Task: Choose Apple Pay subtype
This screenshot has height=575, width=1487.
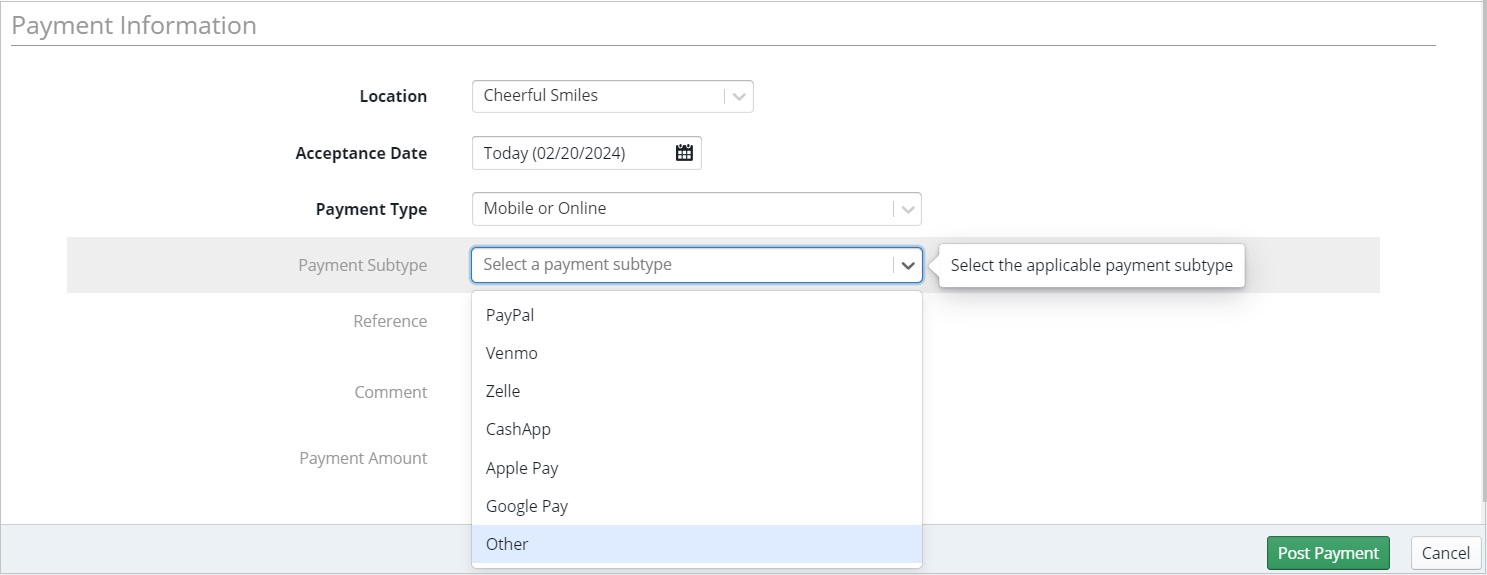Action: click(696, 468)
